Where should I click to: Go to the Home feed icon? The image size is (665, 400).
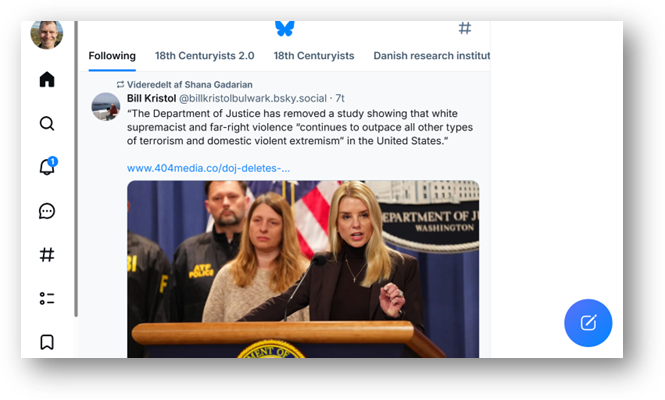(x=47, y=80)
